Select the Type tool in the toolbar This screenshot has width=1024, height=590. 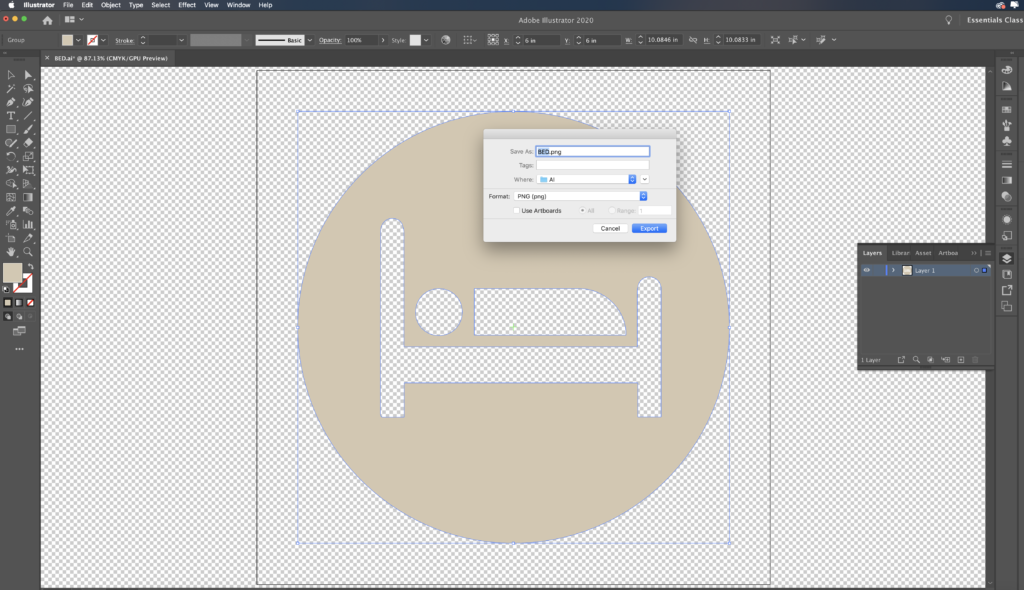11,116
